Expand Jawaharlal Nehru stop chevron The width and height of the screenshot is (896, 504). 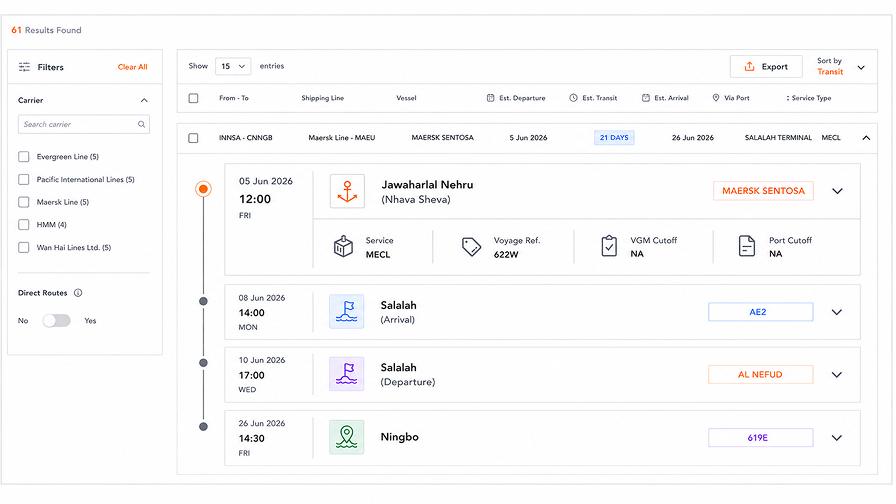[837, 191]
